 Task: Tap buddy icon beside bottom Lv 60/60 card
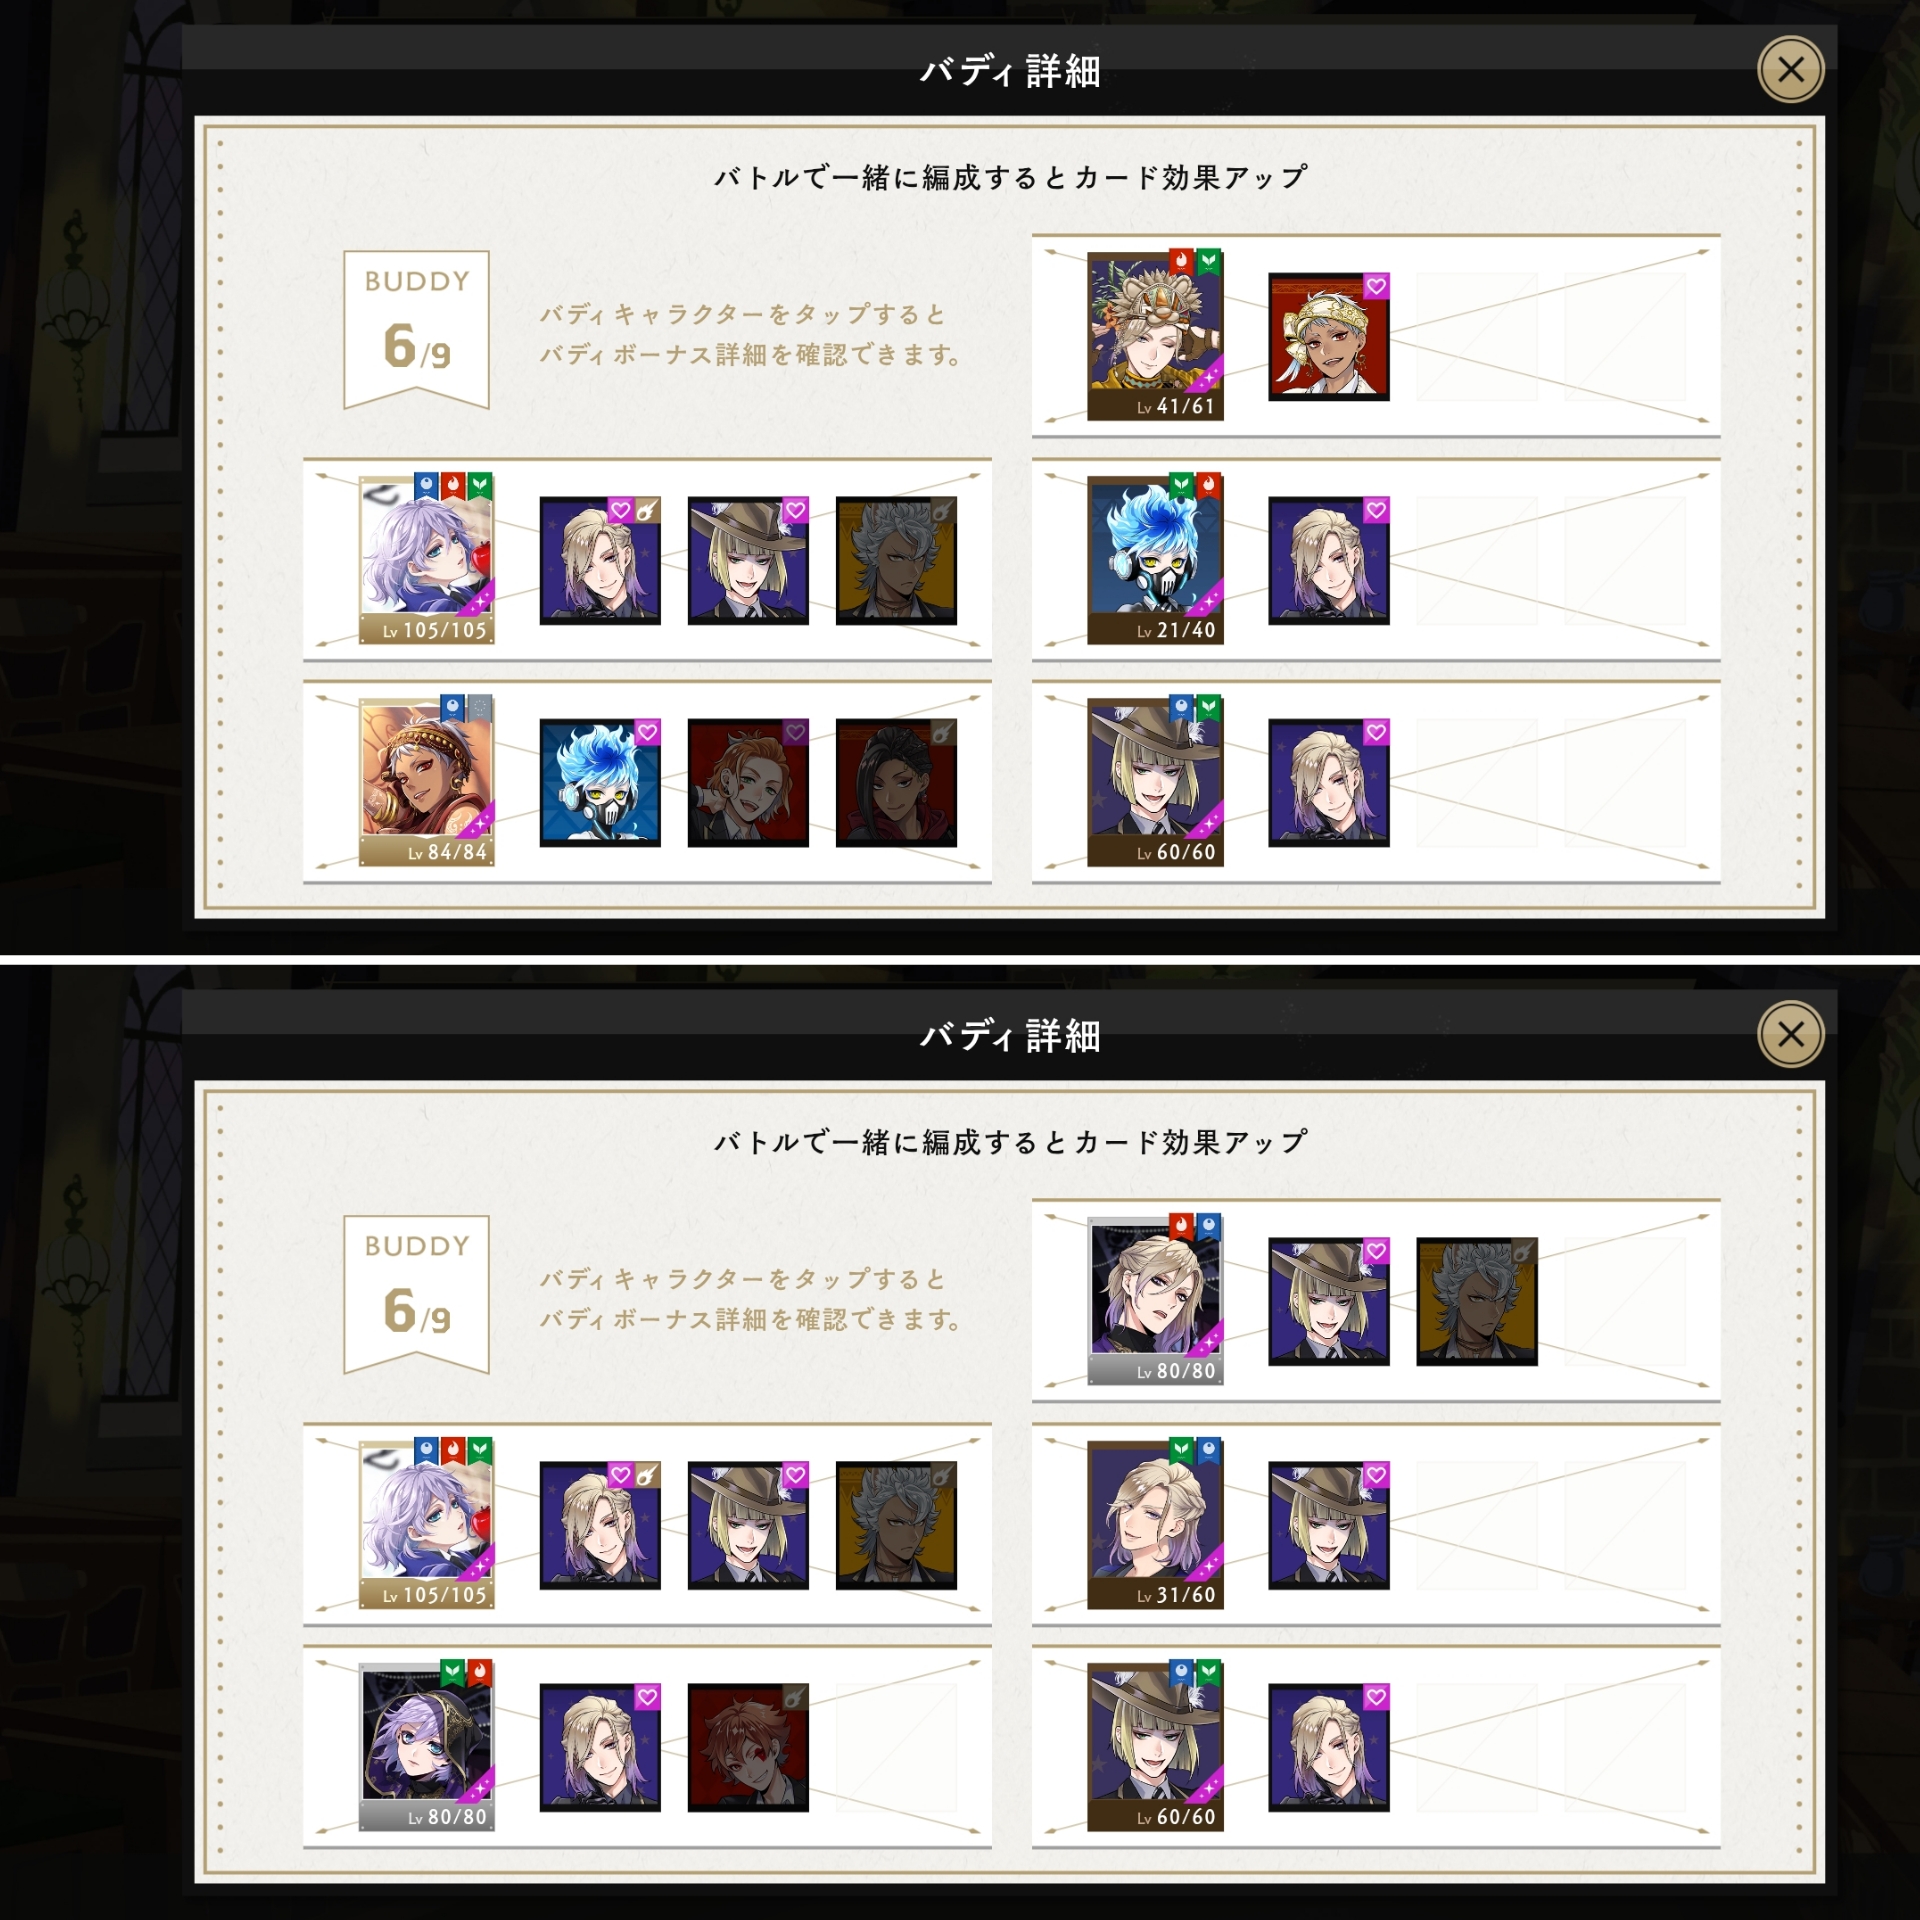[x=1329, y=1747]
